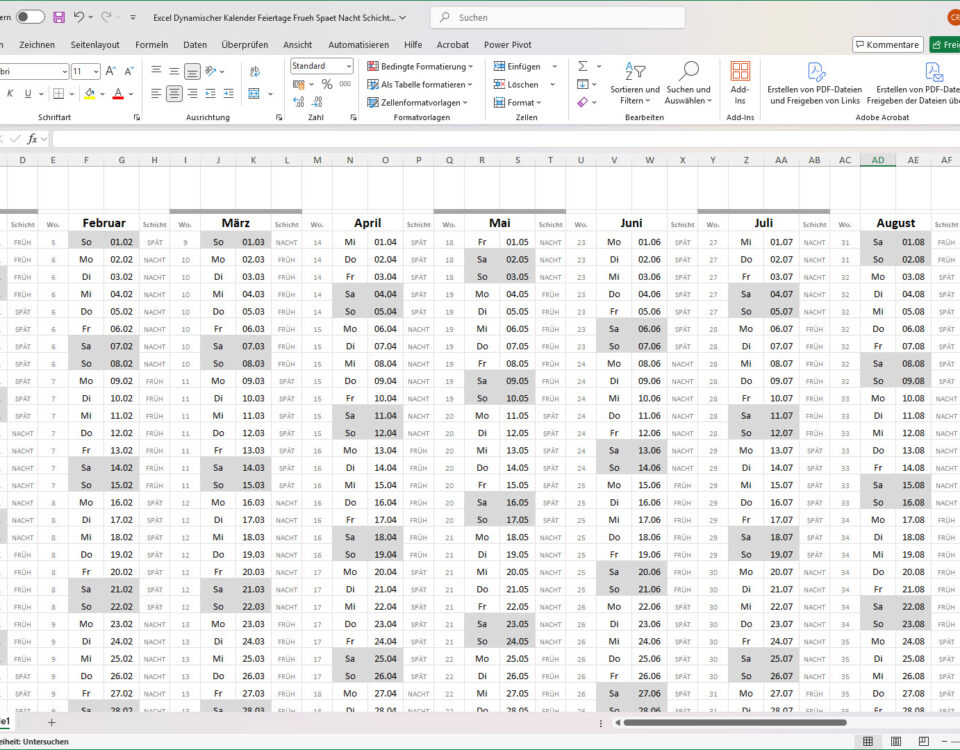The height and width of the screenshot is (750, 960).
Task: Apply the yellow fill color swatch
Action: point(89,93)
